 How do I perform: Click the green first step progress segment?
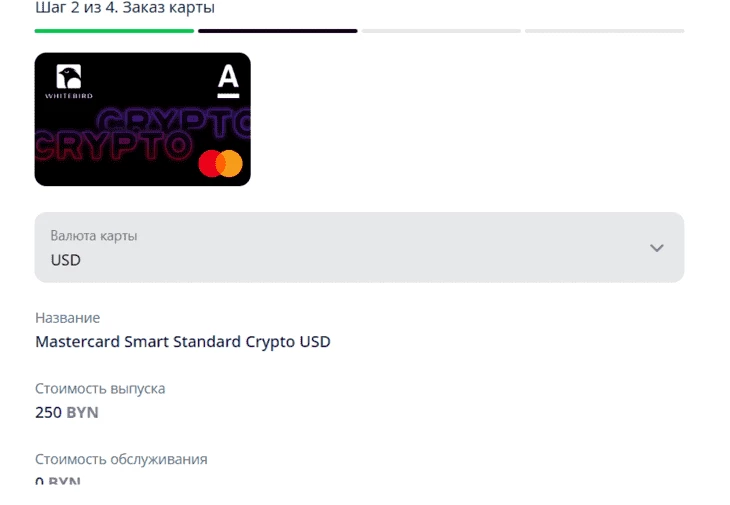point(114,31)
